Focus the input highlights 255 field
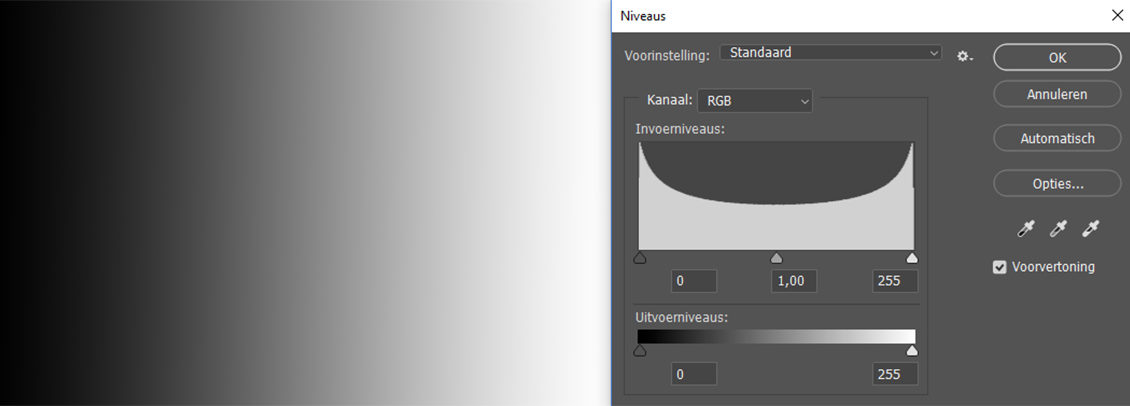The height and width of the screenshot is (406, 1130). pyautogui.click(x=894, y=281)
